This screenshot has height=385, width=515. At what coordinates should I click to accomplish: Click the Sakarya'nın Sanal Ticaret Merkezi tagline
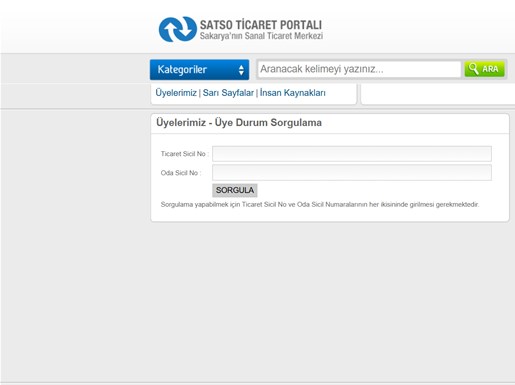point(261,36)
